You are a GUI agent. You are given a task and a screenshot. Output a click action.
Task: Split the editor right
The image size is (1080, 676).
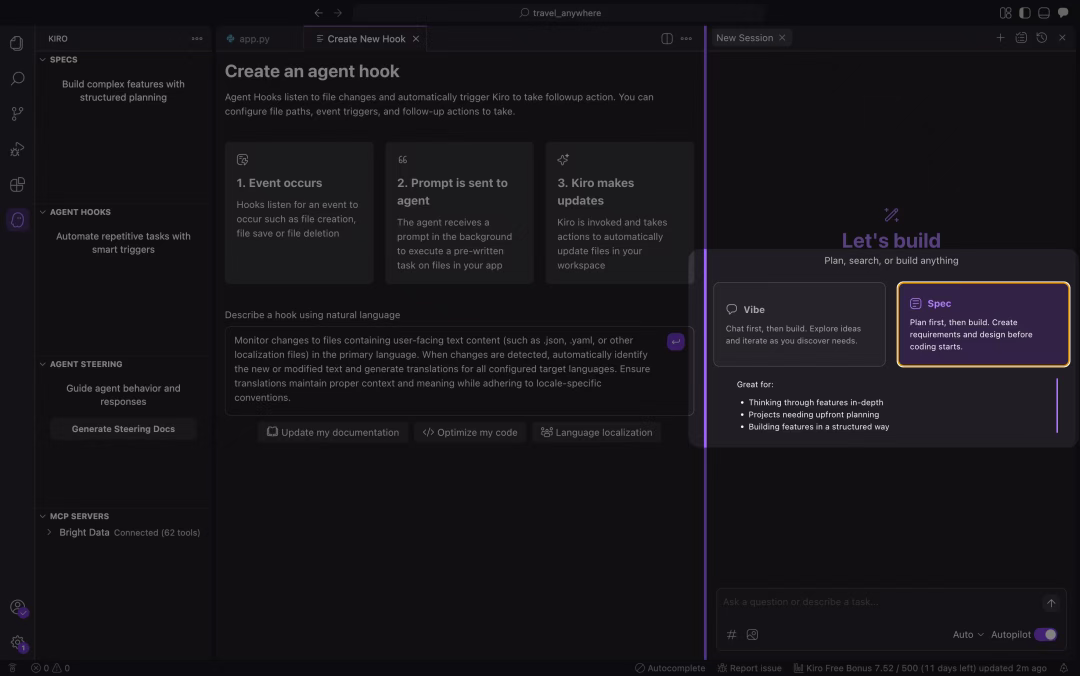tap(667, 39)
